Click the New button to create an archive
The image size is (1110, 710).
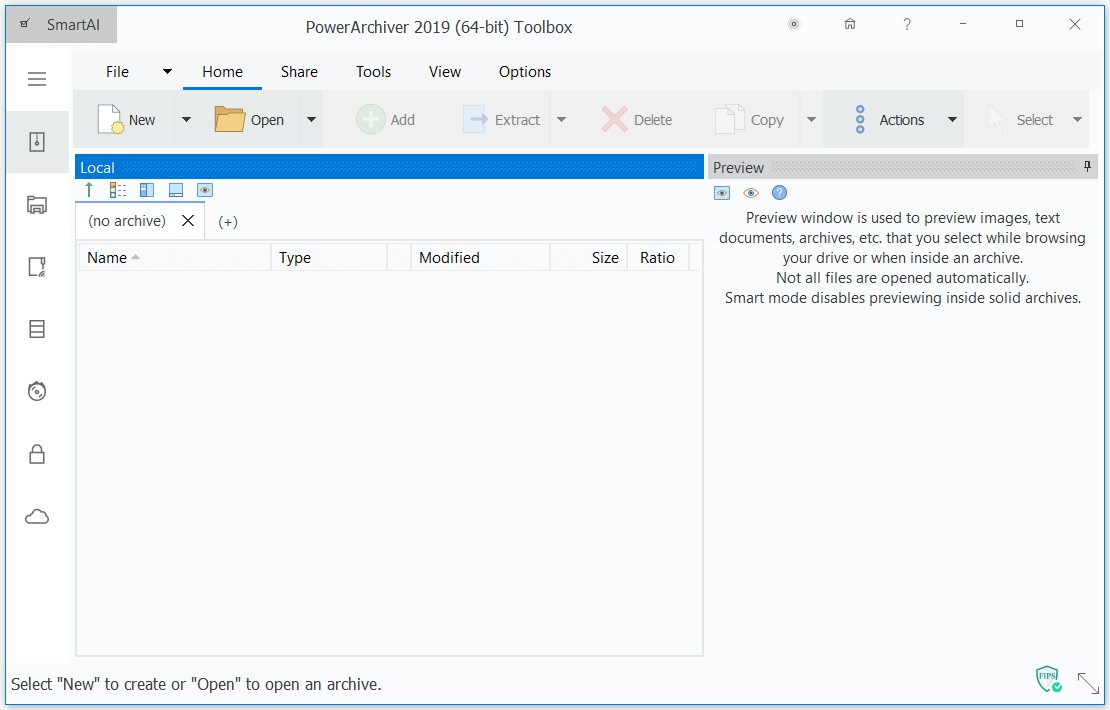click(x=131, y=118)
